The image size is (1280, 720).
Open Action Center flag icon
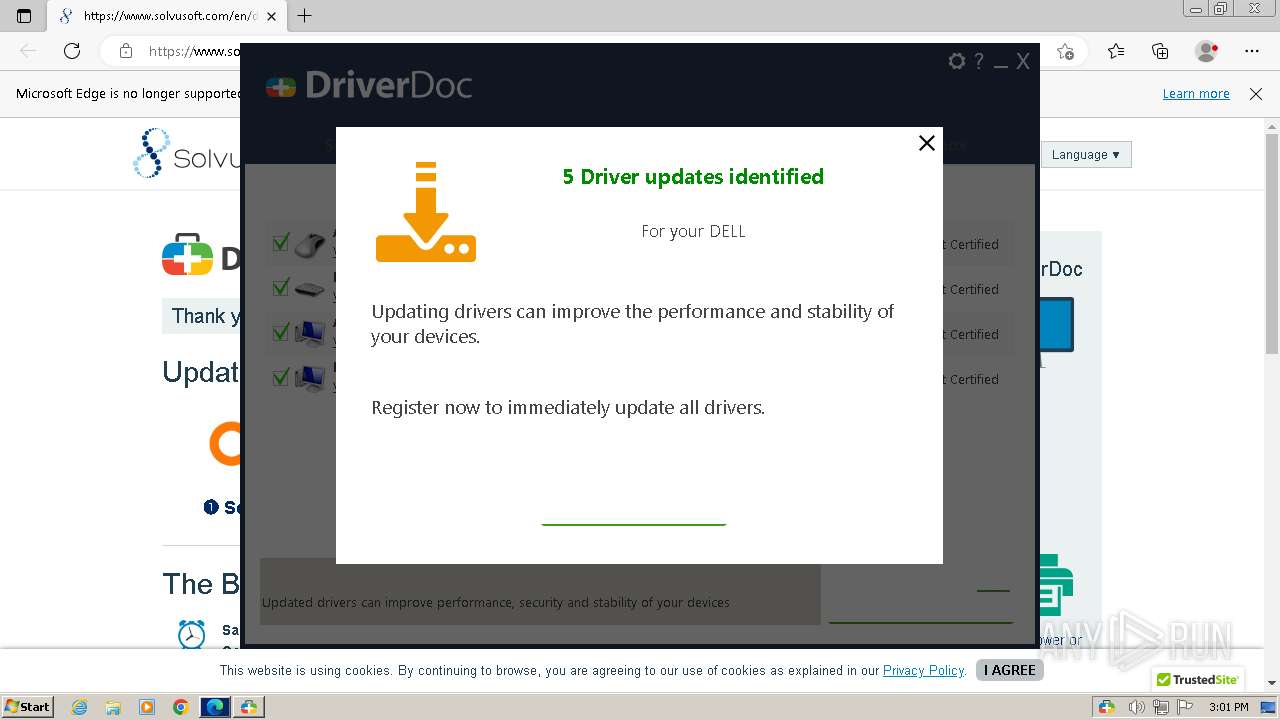coord(1183,707)
